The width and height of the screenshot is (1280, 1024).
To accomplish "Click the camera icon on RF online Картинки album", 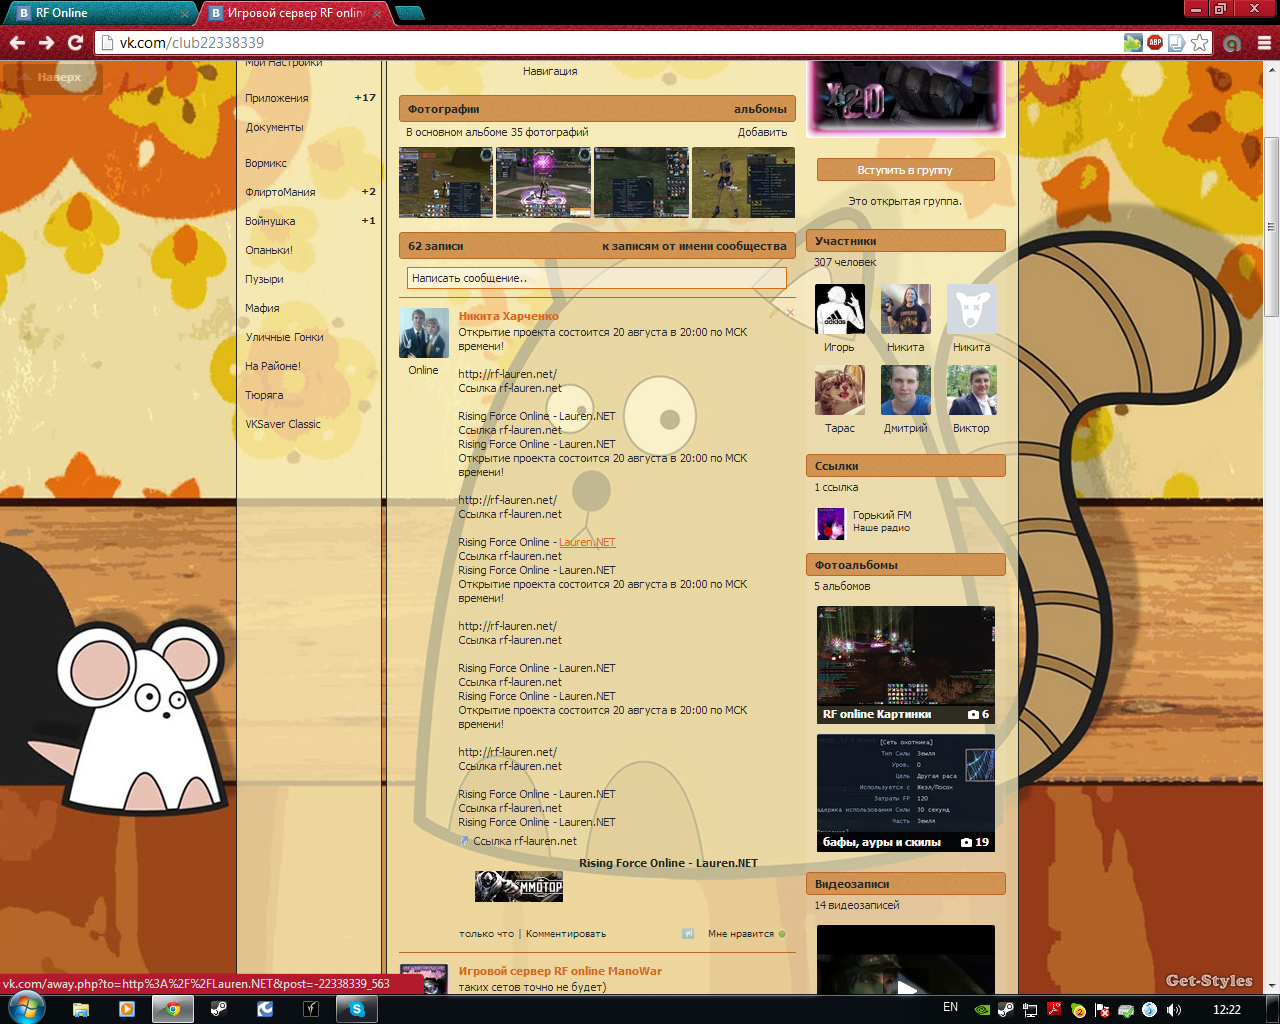I will pyautogui.click(x=973, y=715).
